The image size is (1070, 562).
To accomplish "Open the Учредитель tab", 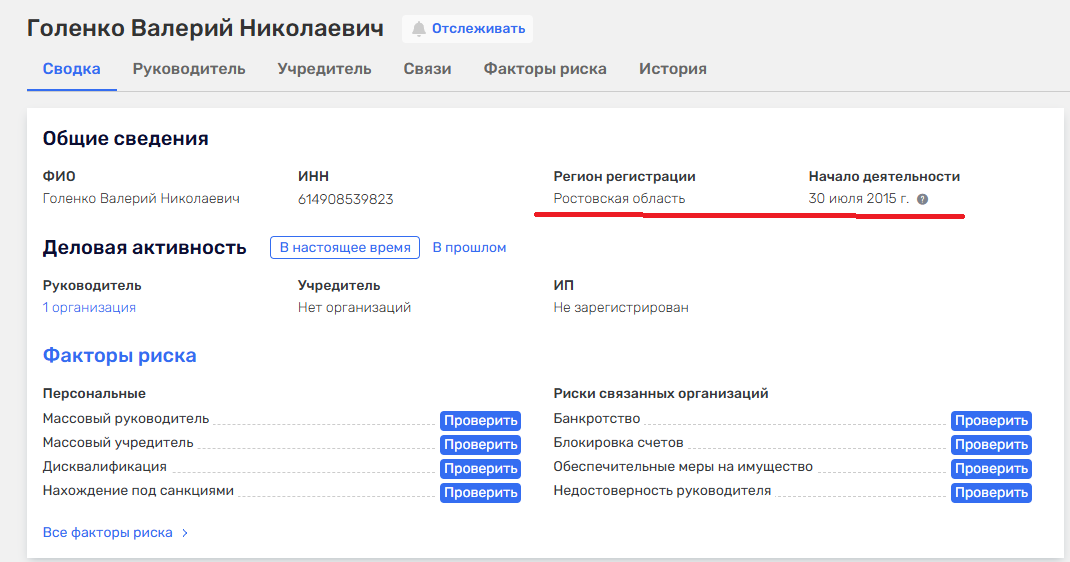I will pyautogui.click(x=324, y=69).
